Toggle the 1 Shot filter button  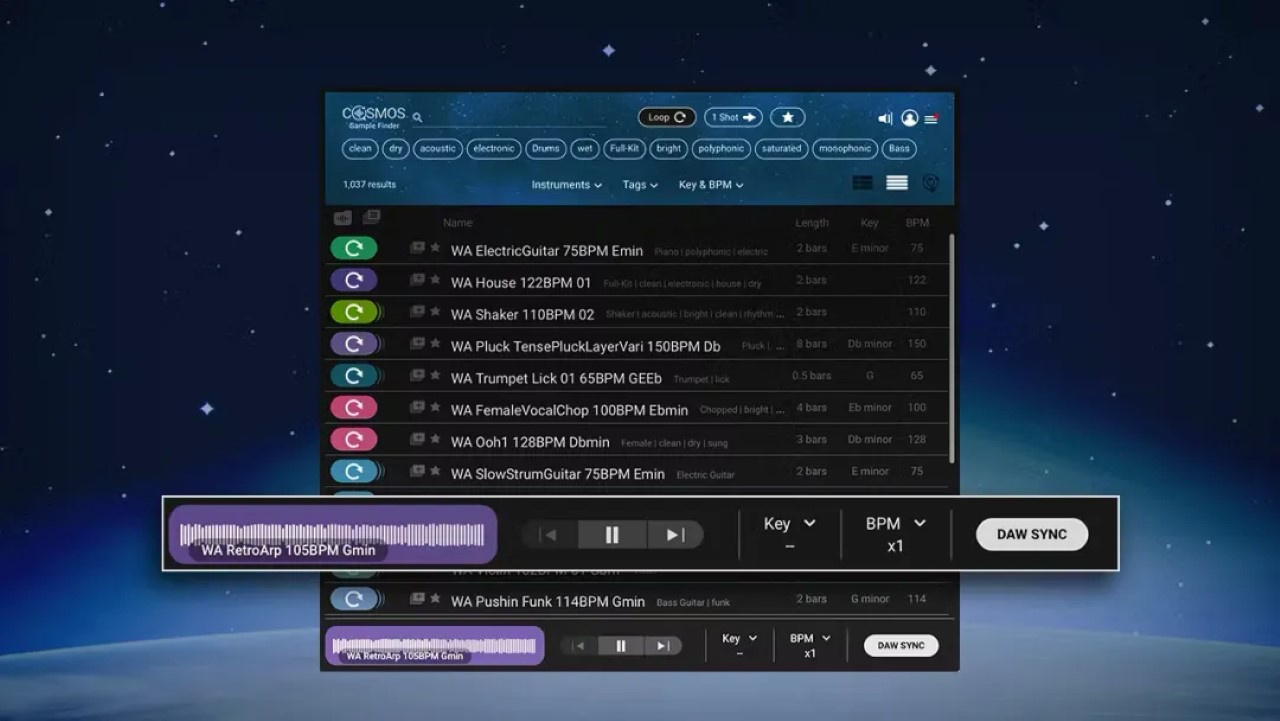click(x=733, y=117)
